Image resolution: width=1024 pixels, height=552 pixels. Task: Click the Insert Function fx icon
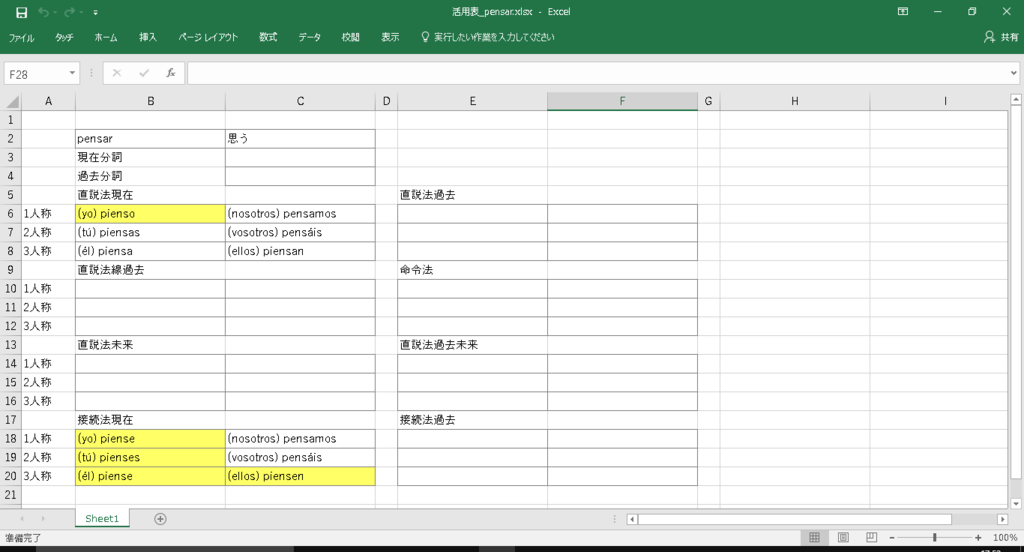pyautogui.click(x=170, y=73)
